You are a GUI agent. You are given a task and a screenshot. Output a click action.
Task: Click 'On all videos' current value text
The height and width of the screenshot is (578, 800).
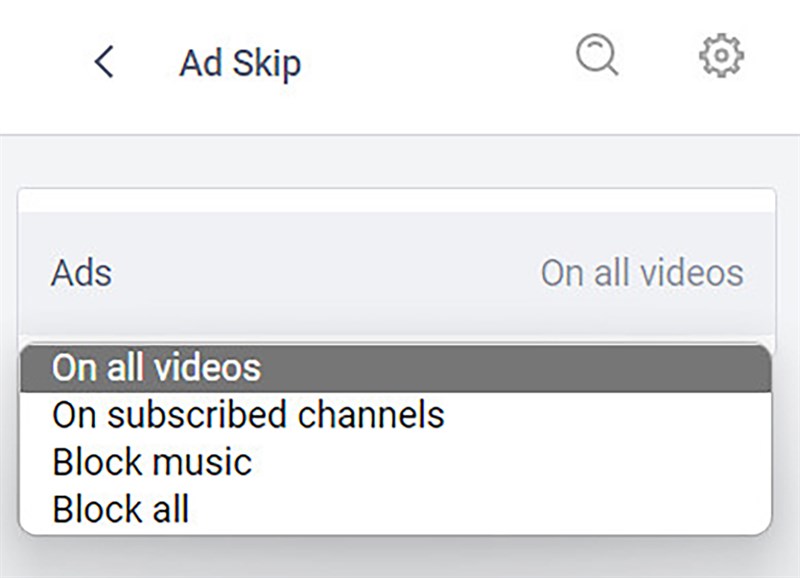click(640, 273)
